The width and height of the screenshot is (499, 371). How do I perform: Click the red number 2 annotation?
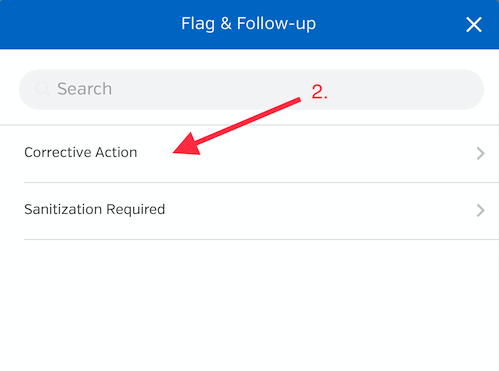pos(319,92)
